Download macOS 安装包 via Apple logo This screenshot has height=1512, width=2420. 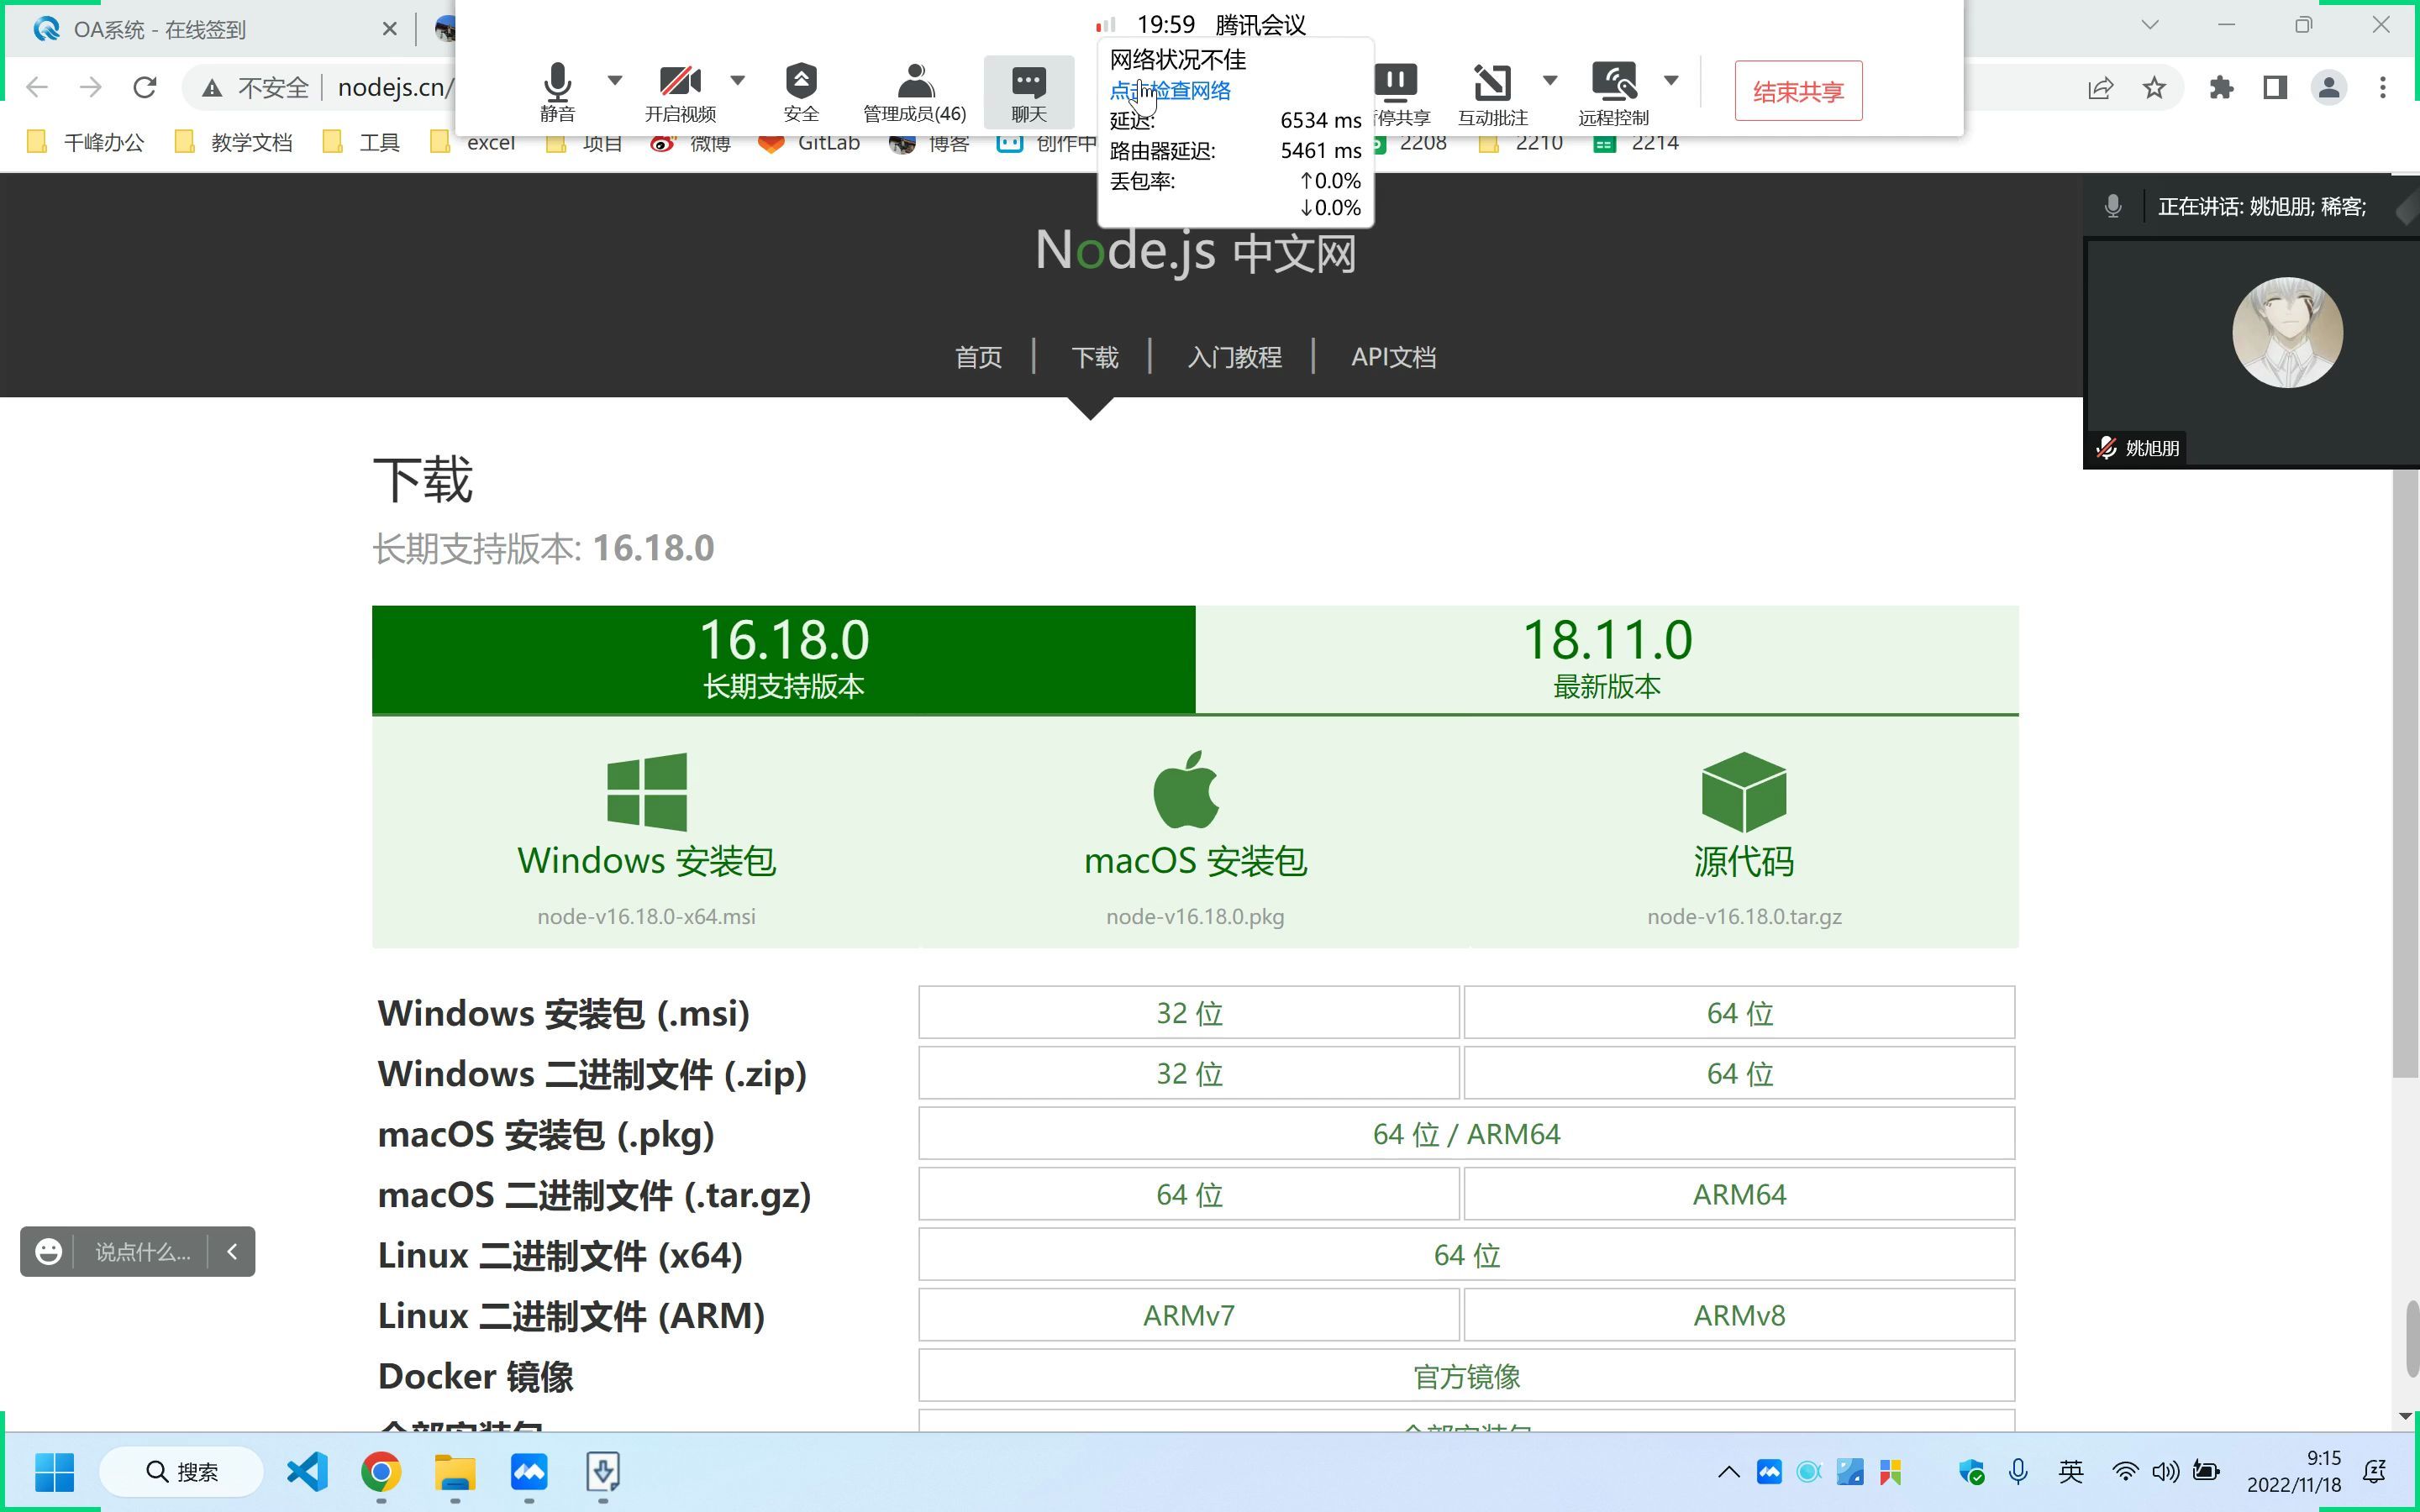point(1186,790)
